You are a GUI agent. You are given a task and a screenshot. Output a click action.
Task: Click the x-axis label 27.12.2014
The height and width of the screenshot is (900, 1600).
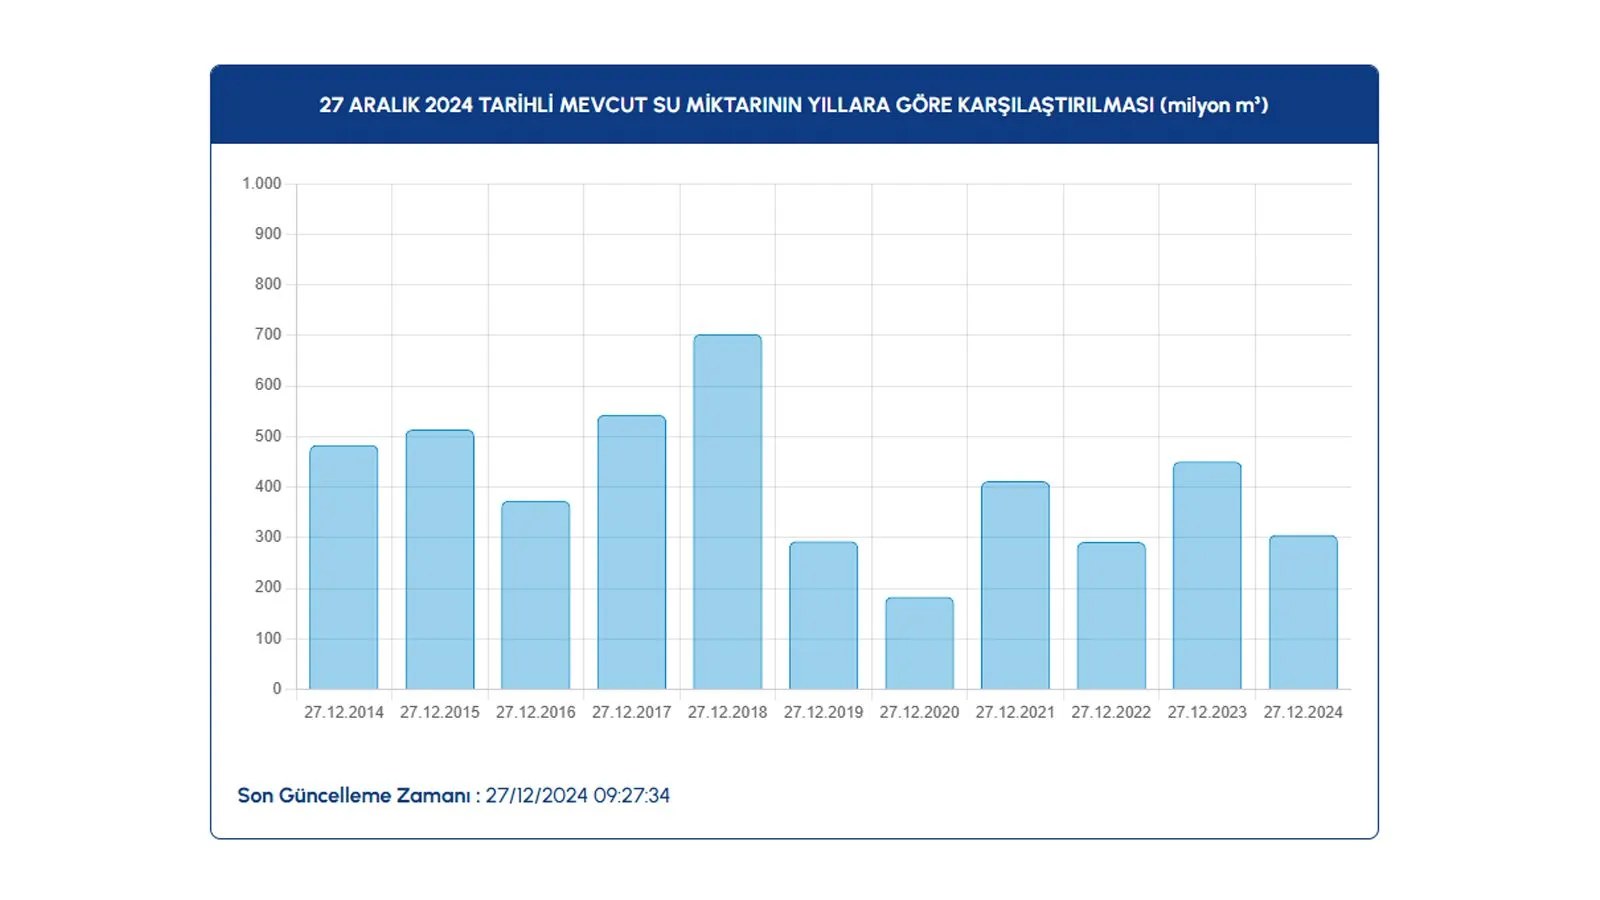344,712
